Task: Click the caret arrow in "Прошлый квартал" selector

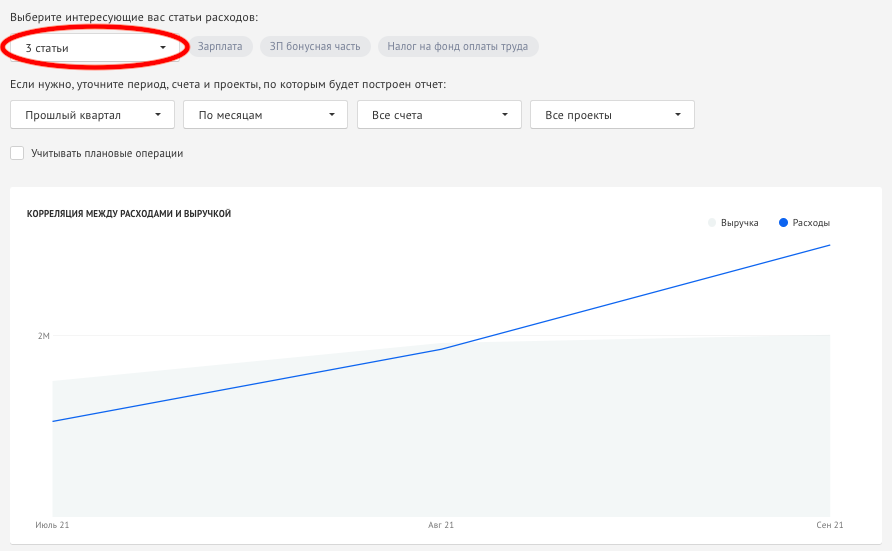Action: pyautogui.click(x=158, y=115)
